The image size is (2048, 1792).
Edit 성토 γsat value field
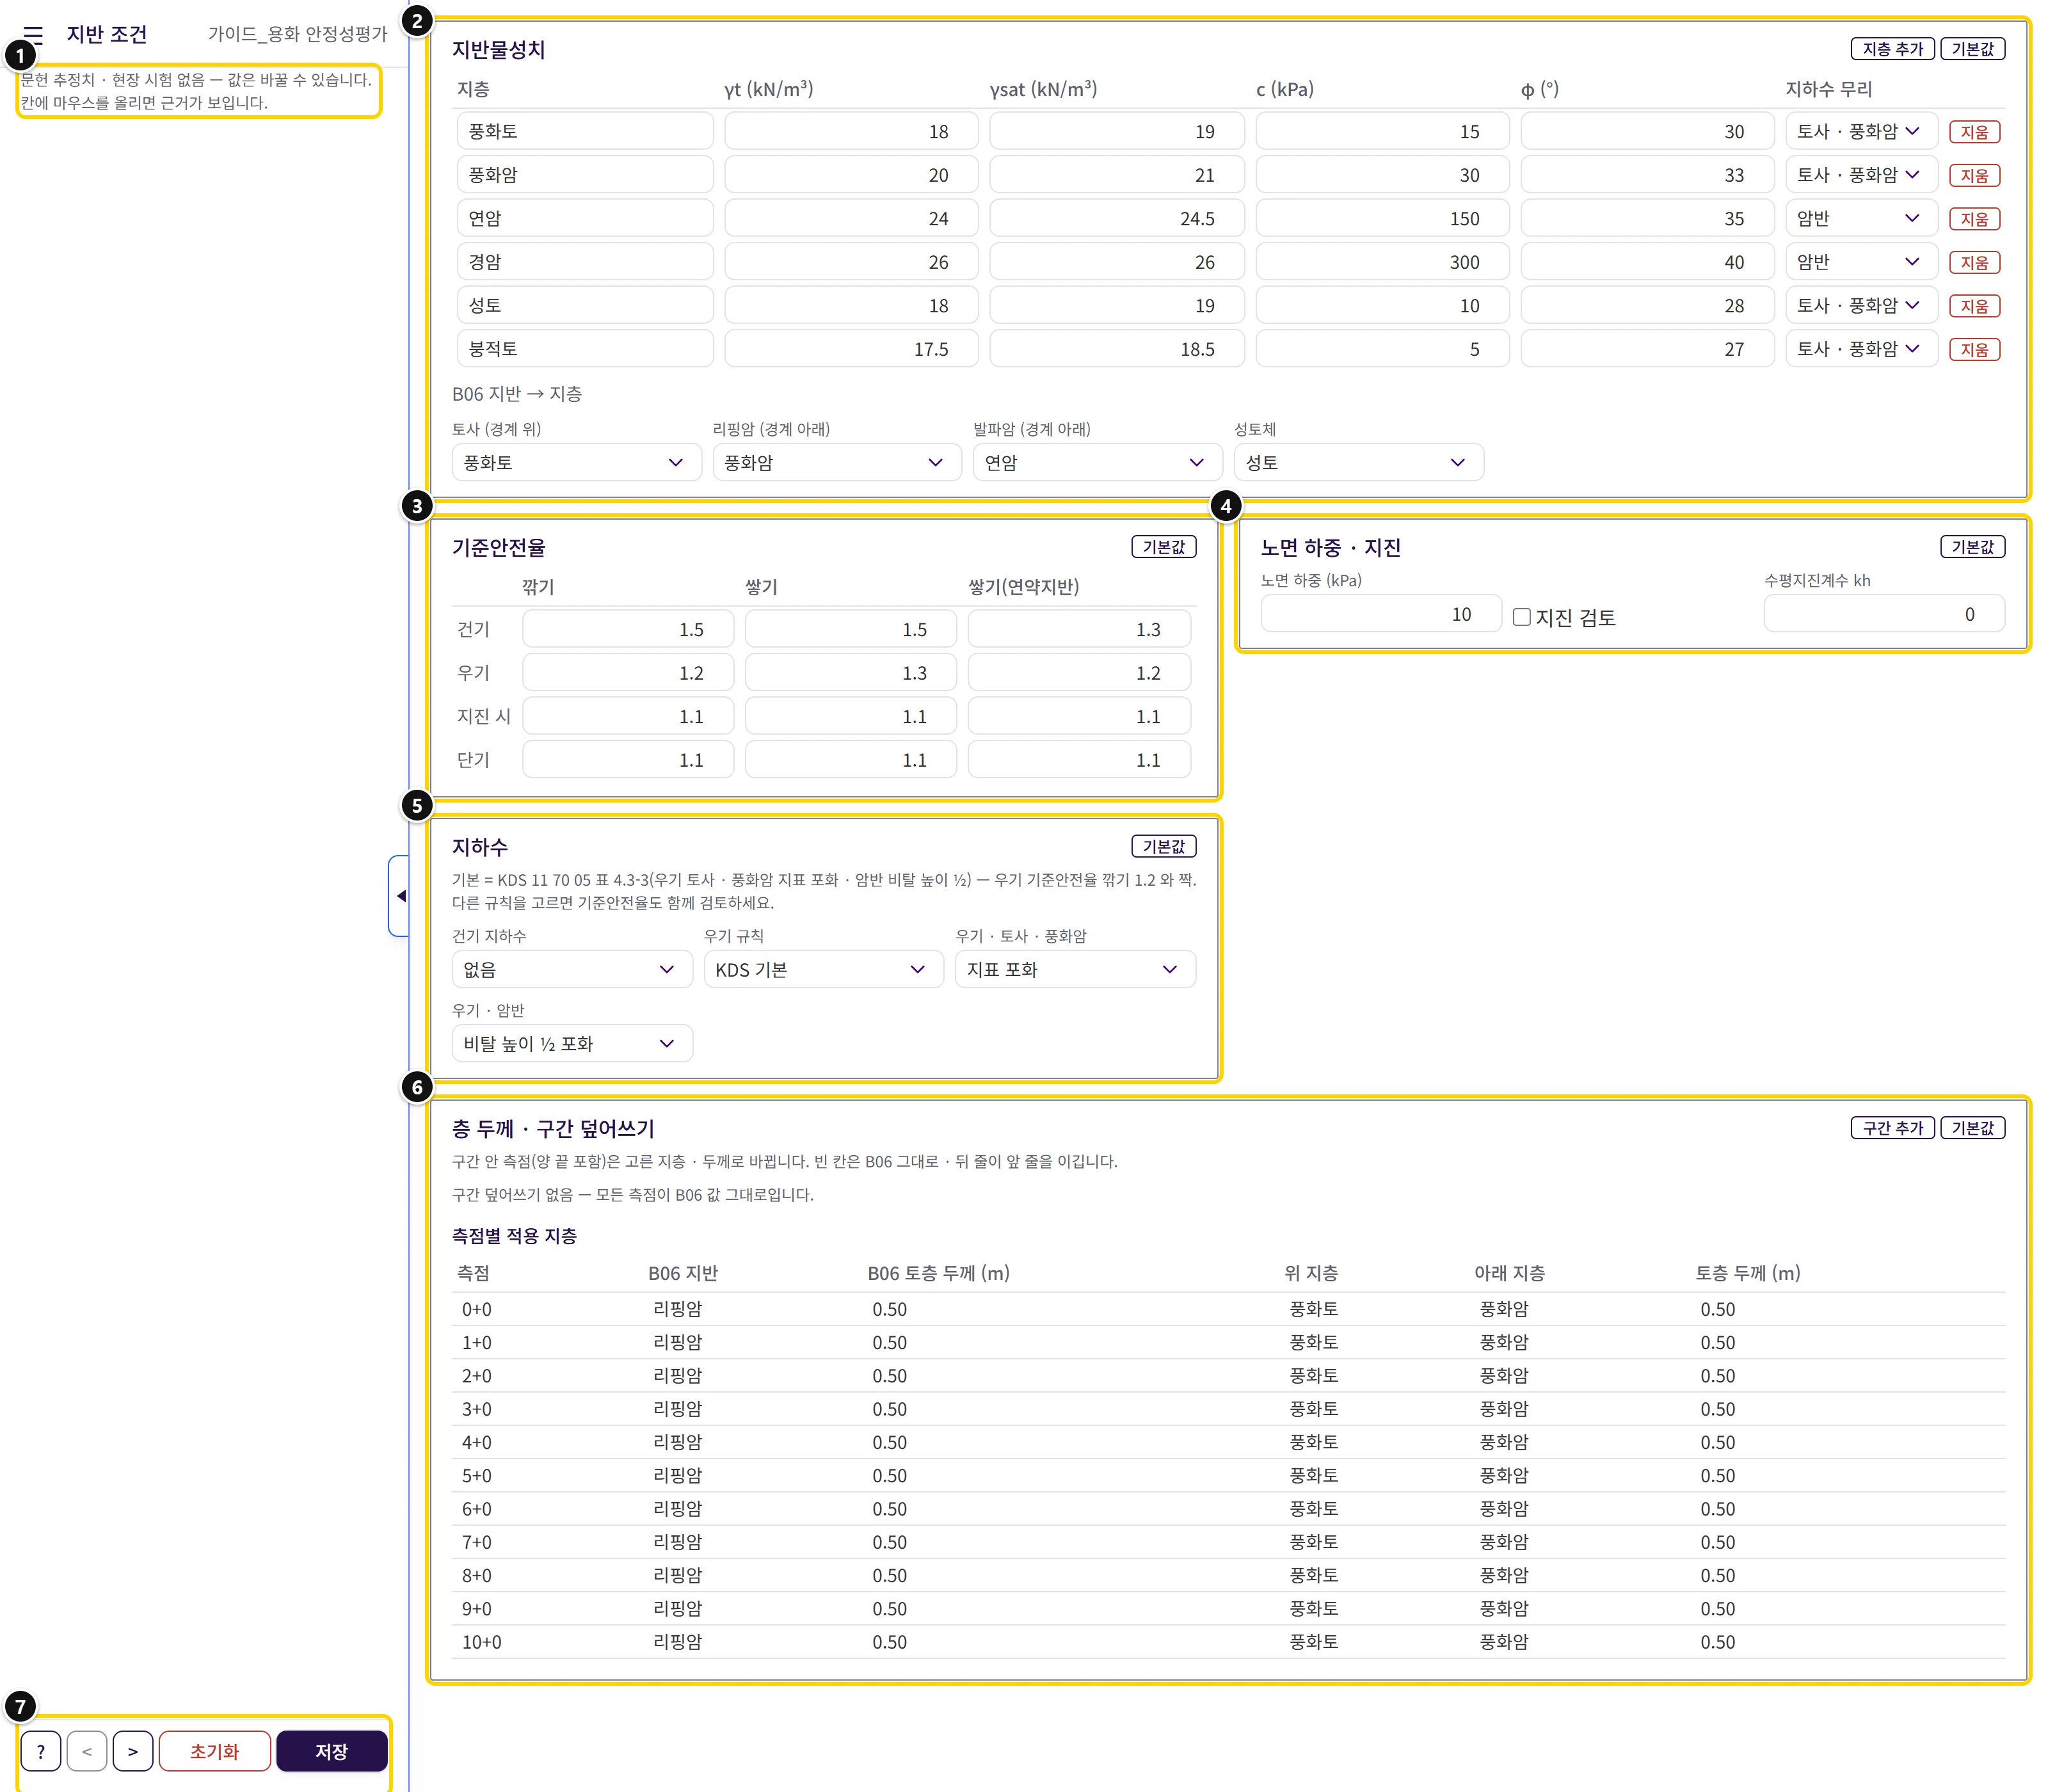point(1117,305)
